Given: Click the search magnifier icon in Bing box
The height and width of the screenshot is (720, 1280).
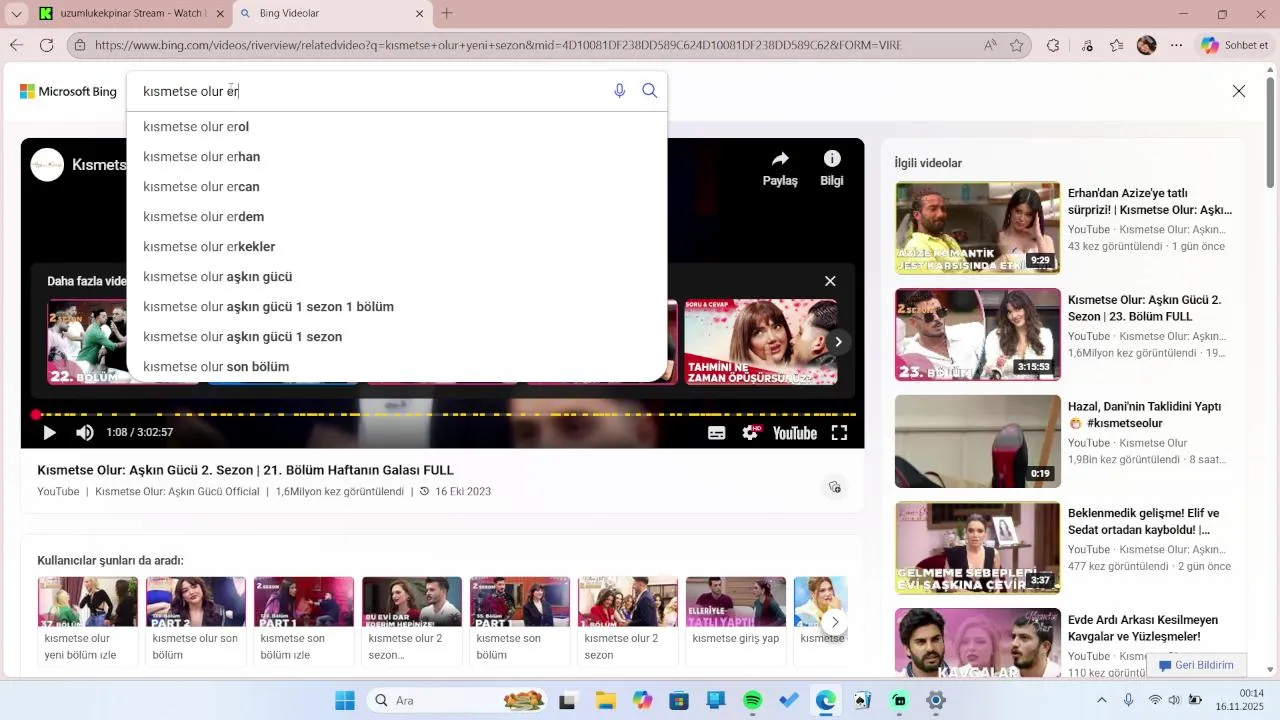Looking at the screenshot, I should tap(650, 91).
